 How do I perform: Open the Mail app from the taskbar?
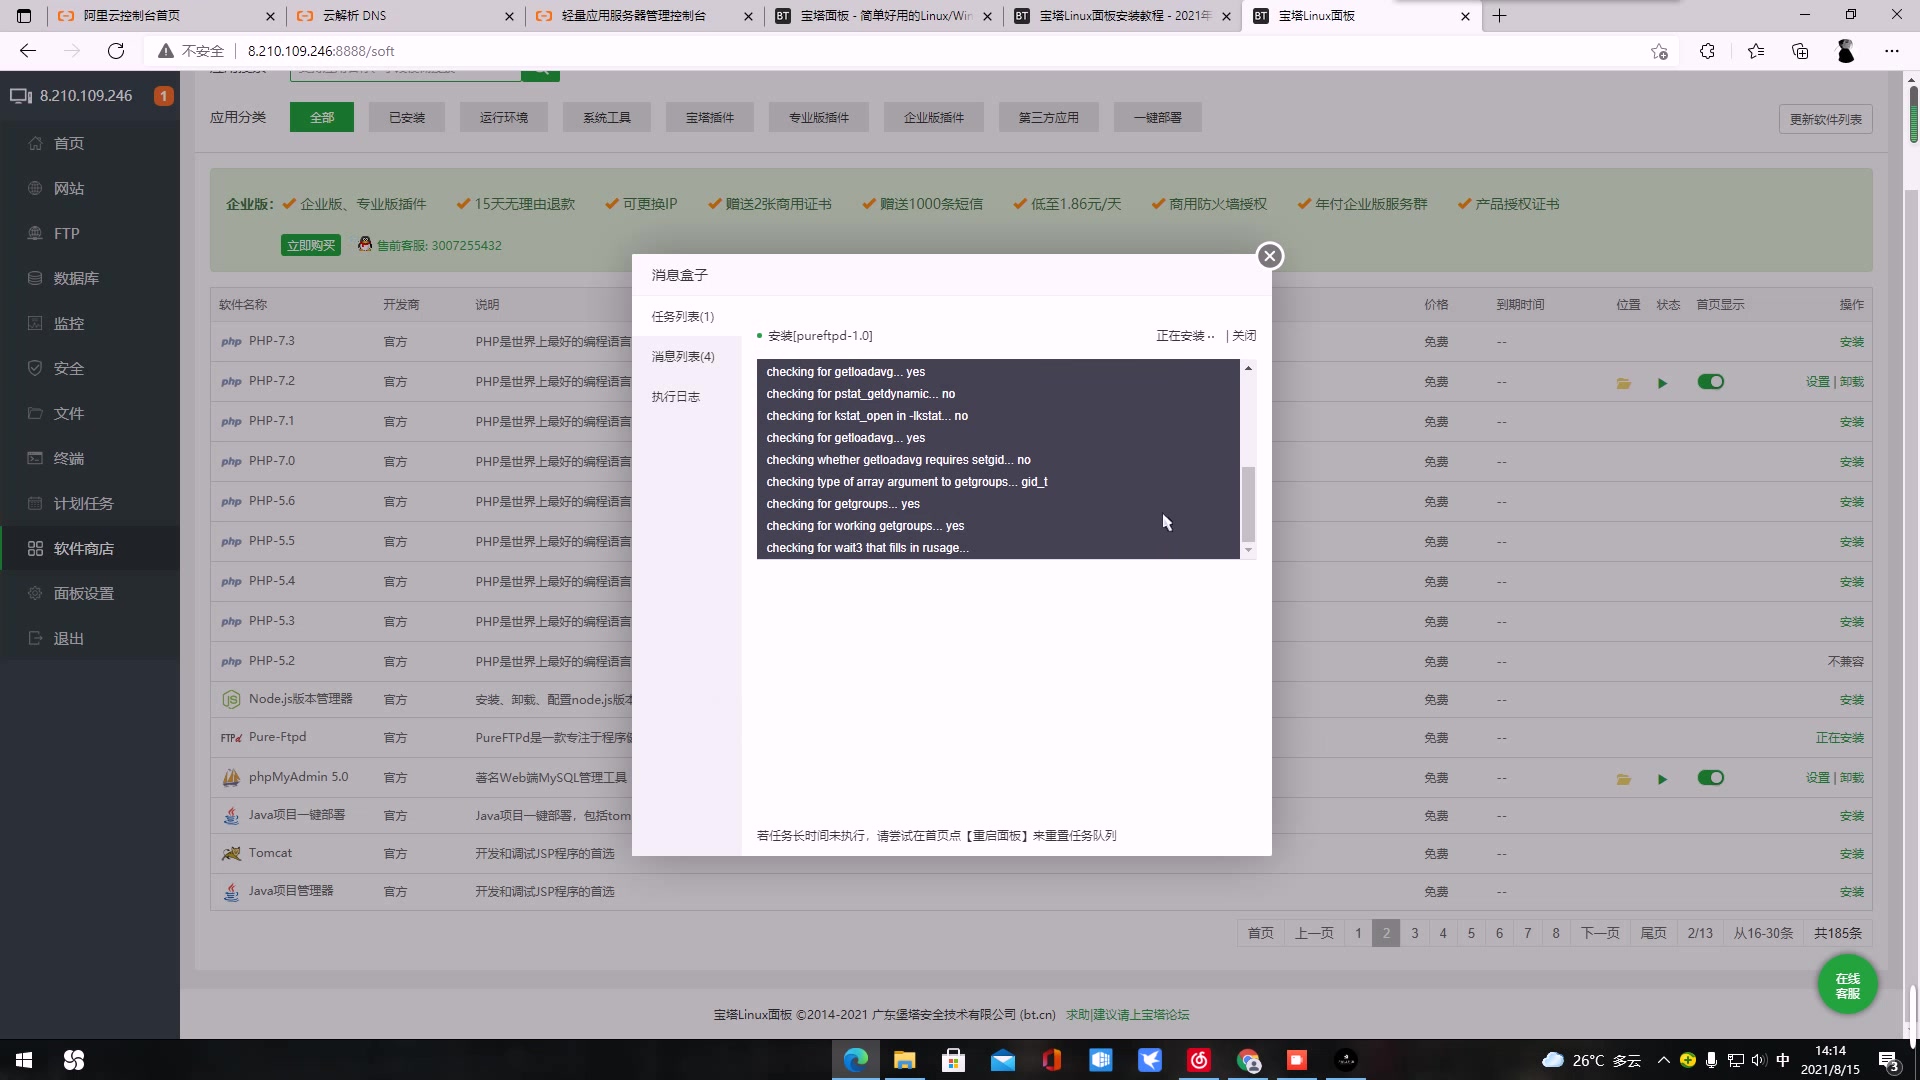pyautogui.click(x=1002, y=1060)
